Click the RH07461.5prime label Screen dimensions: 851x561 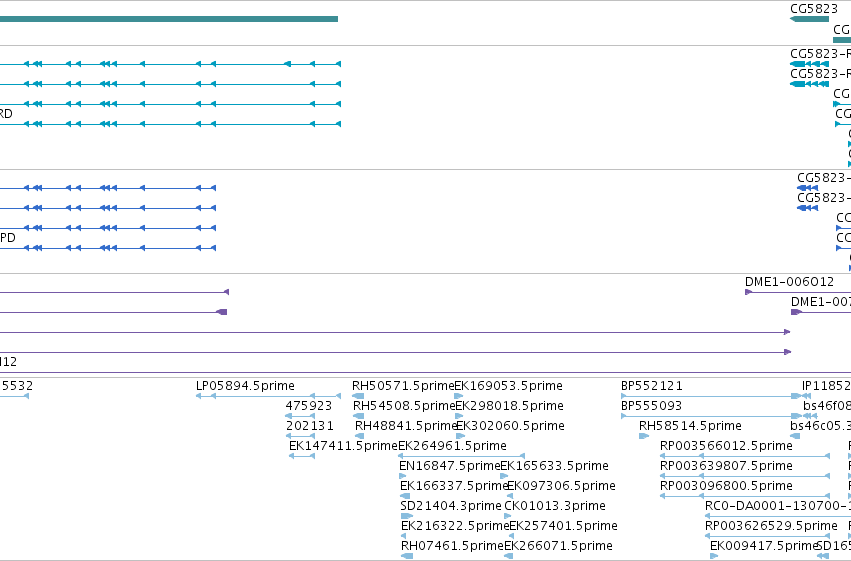[x=452, y=546]
